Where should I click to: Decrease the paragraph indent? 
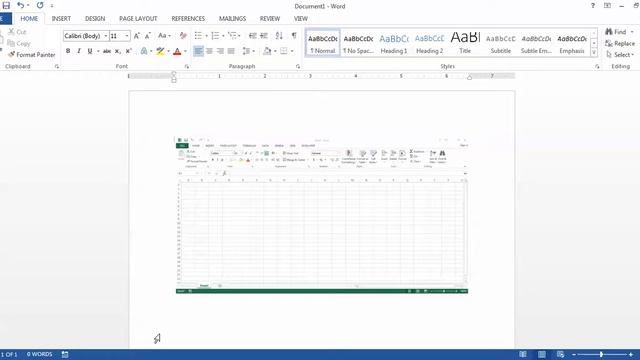253,36
